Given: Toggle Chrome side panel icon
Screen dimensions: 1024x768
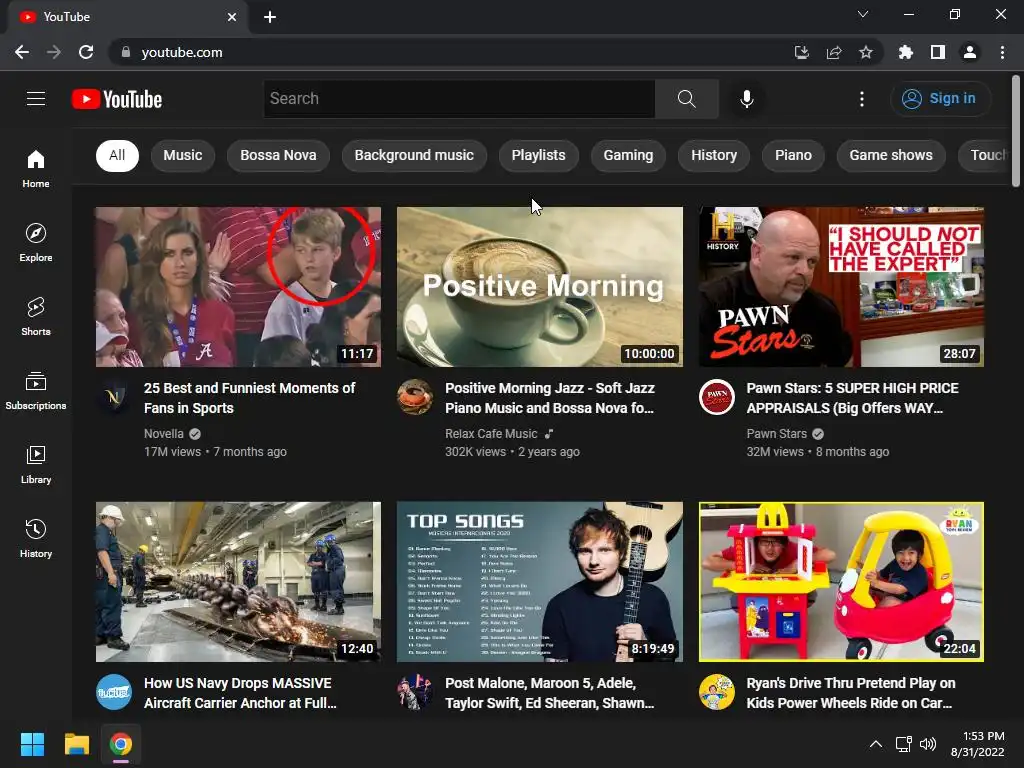Looking at the screenshot, I should [938, 52].
